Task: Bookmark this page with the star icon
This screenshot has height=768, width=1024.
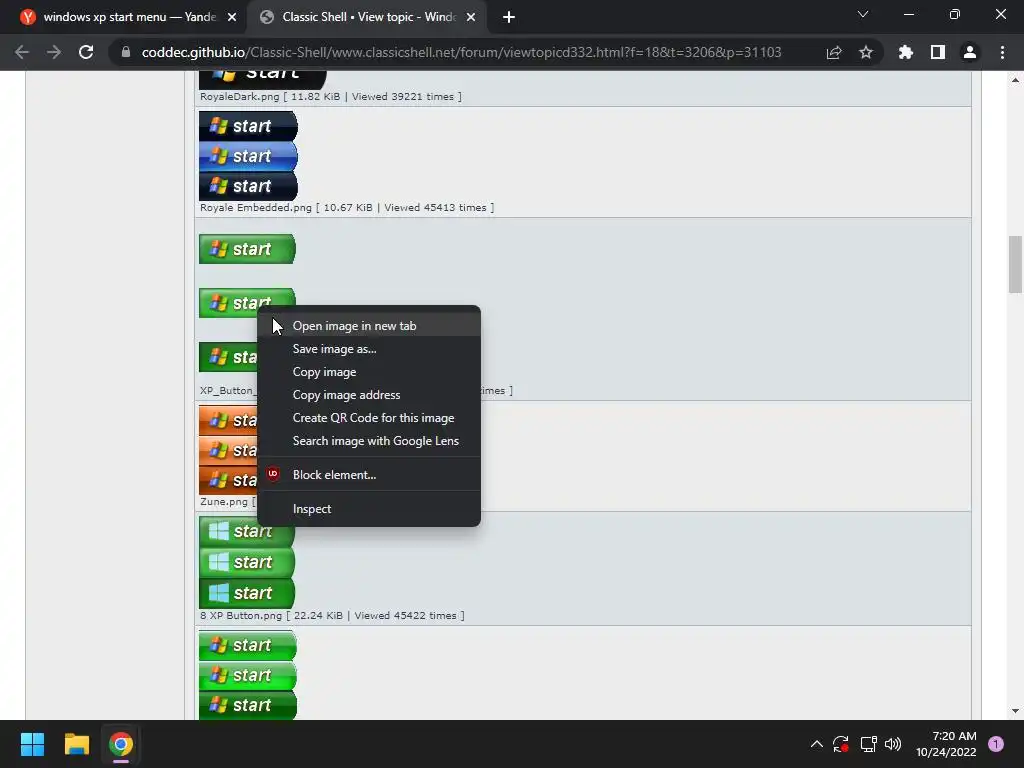Action: [866, 52]
